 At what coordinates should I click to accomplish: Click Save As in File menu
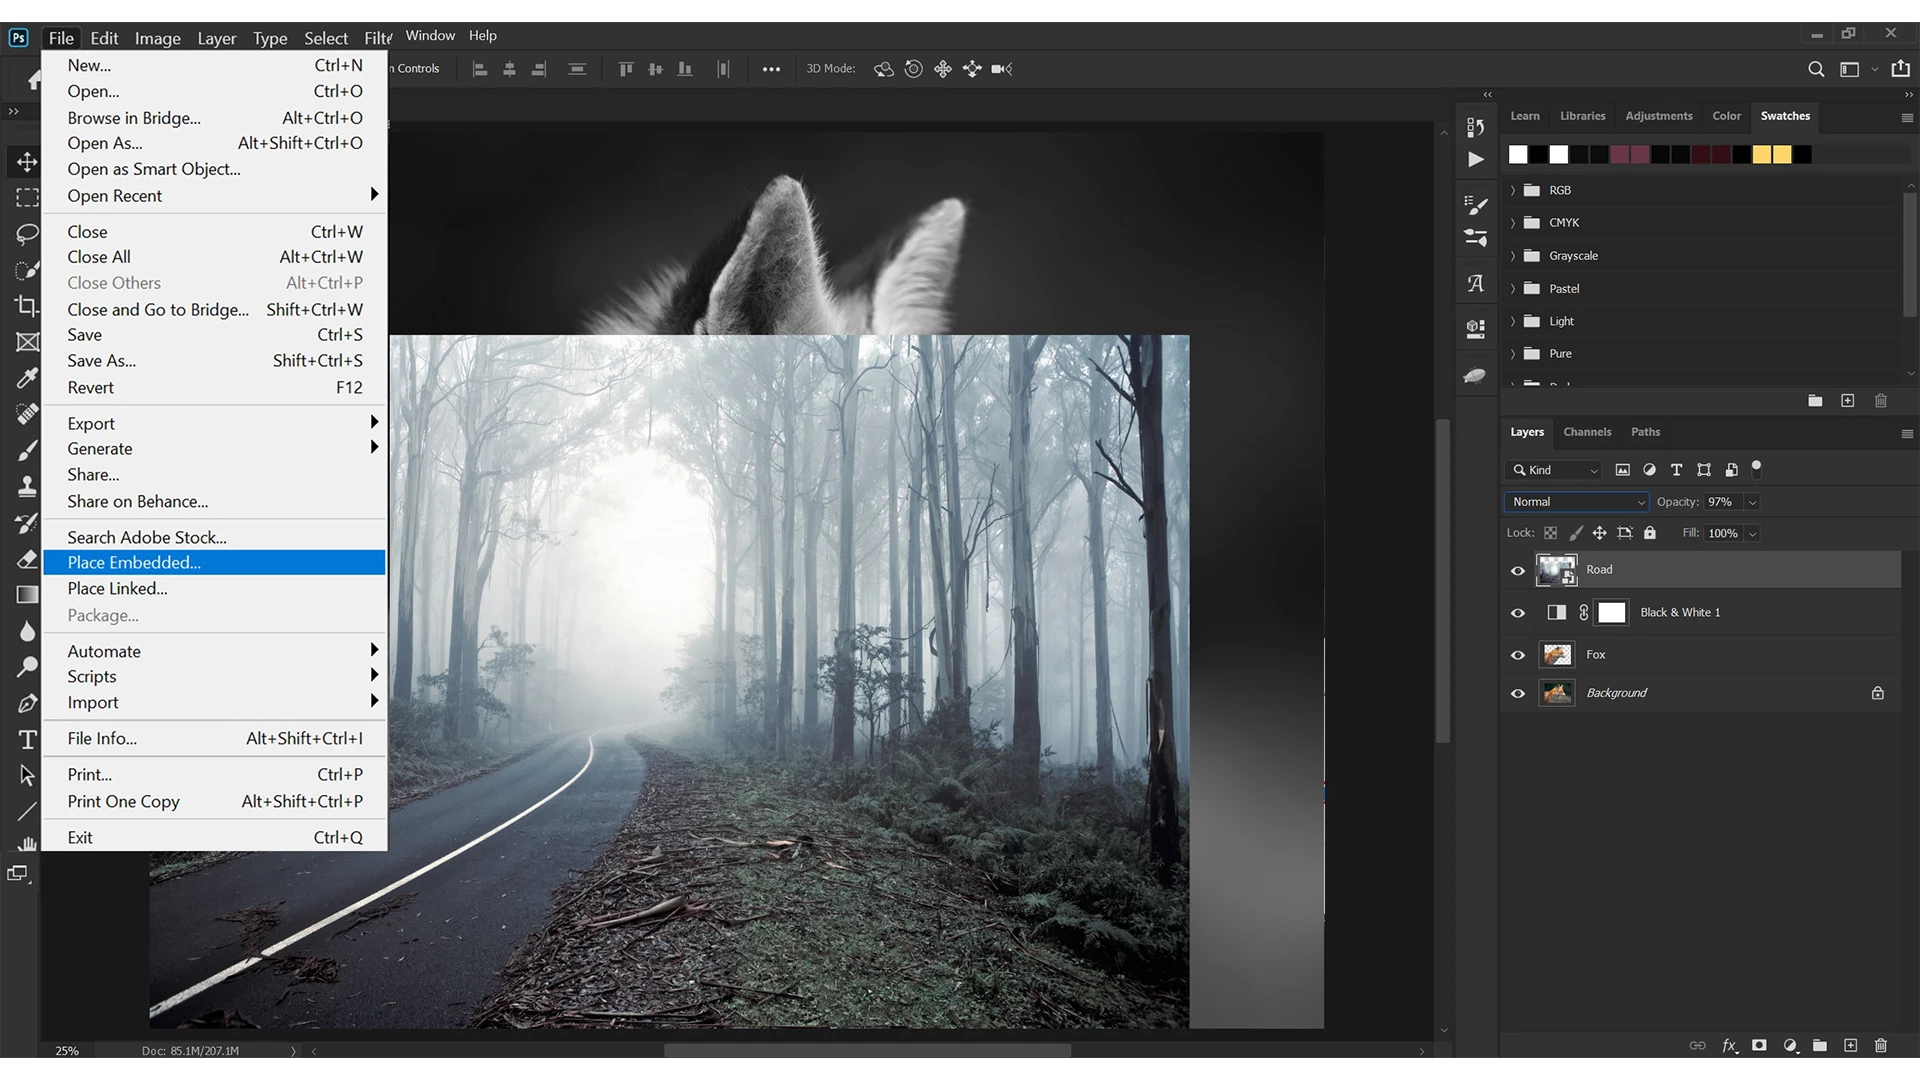click(x=102, y=361)
